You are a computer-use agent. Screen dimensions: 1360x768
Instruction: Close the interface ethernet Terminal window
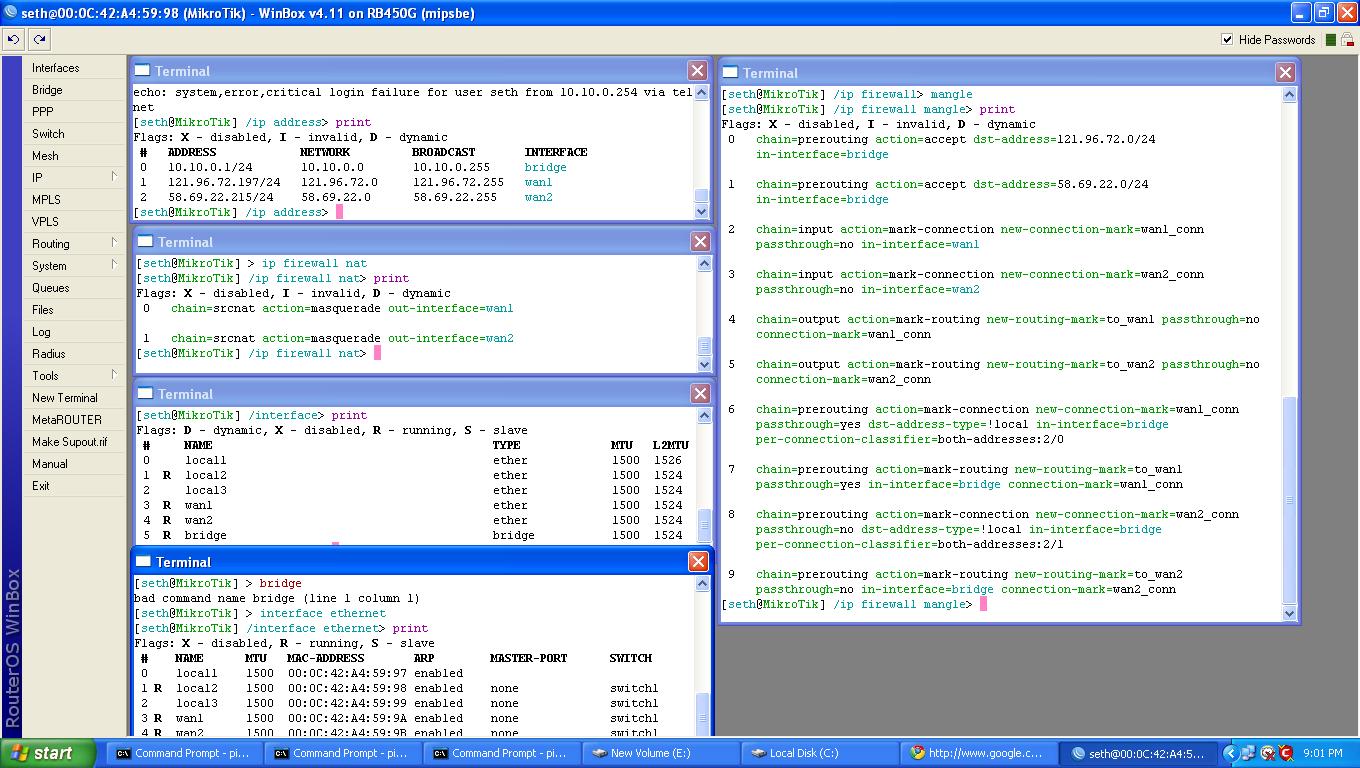point(698,561)
